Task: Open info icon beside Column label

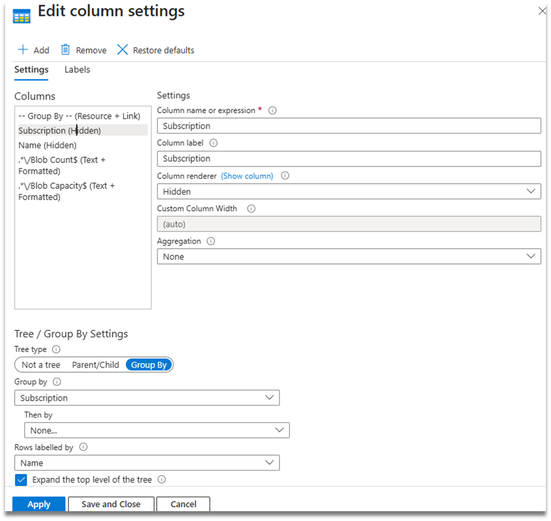Action: 213,143
